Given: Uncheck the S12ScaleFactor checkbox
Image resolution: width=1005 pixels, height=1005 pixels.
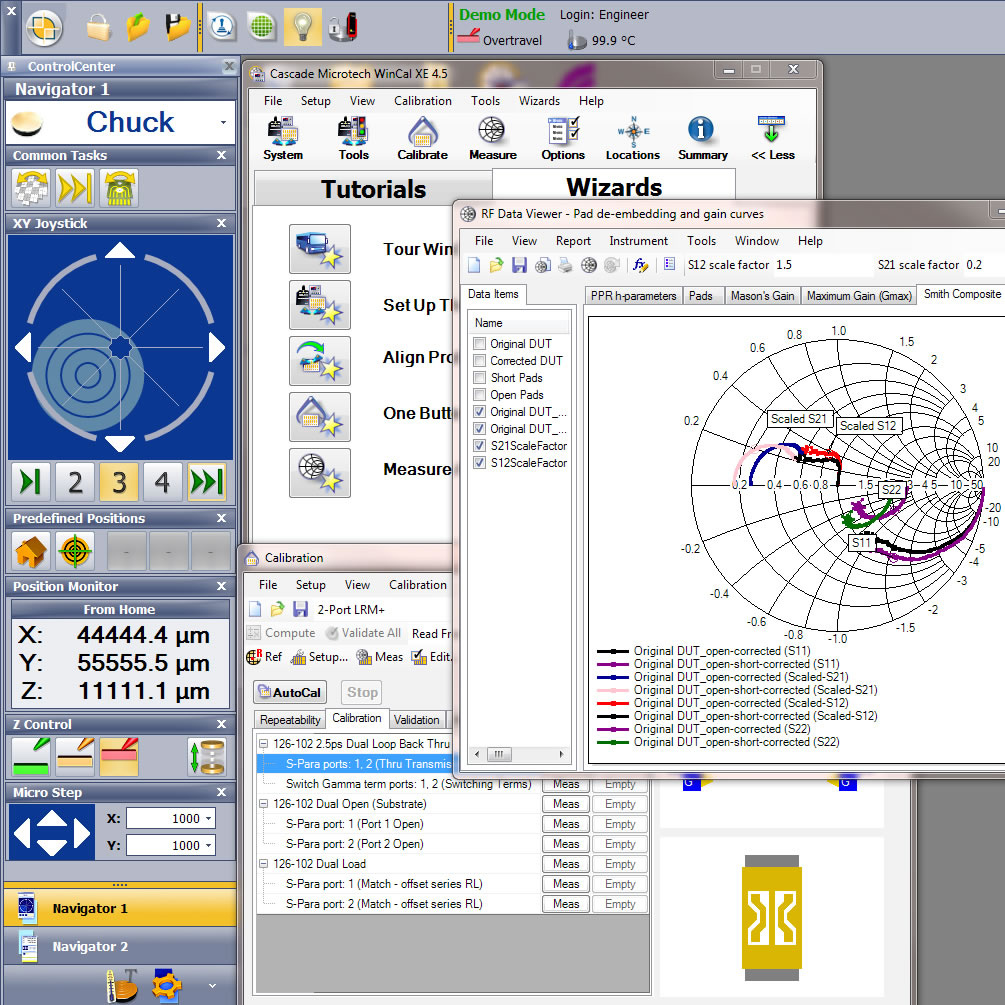Looking at the screenshot, I should pyautogui.click(x=479, y=463).
